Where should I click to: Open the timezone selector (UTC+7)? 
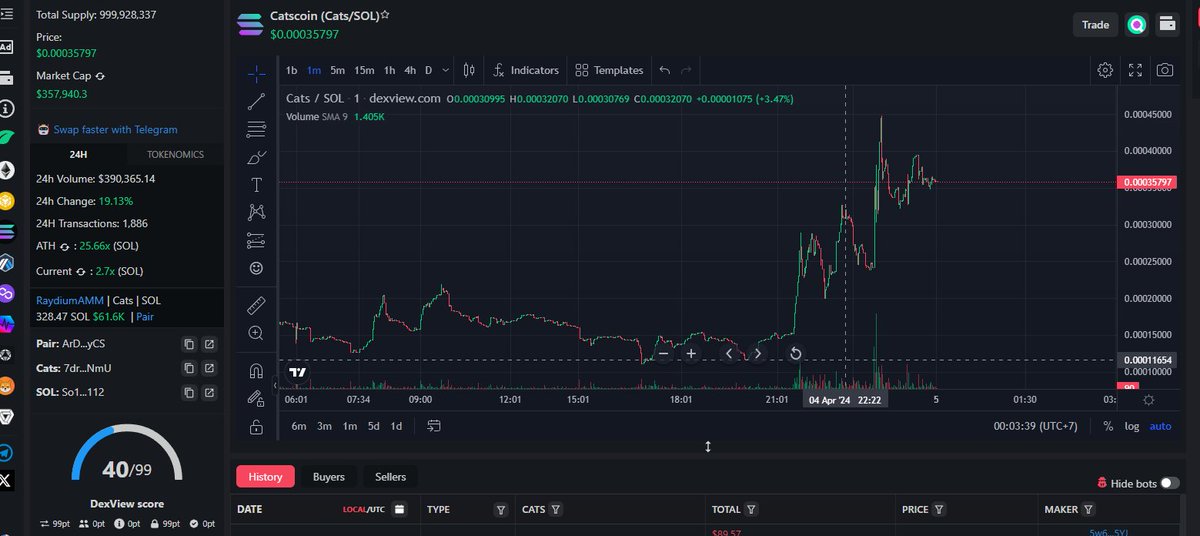coord(1036,426)
